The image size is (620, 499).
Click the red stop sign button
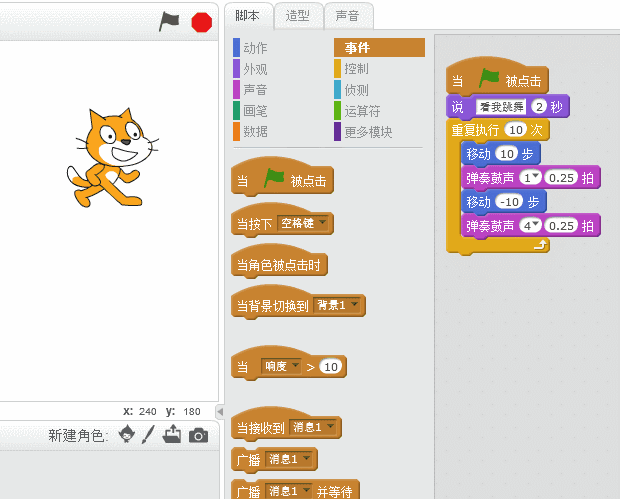point(202,22)
